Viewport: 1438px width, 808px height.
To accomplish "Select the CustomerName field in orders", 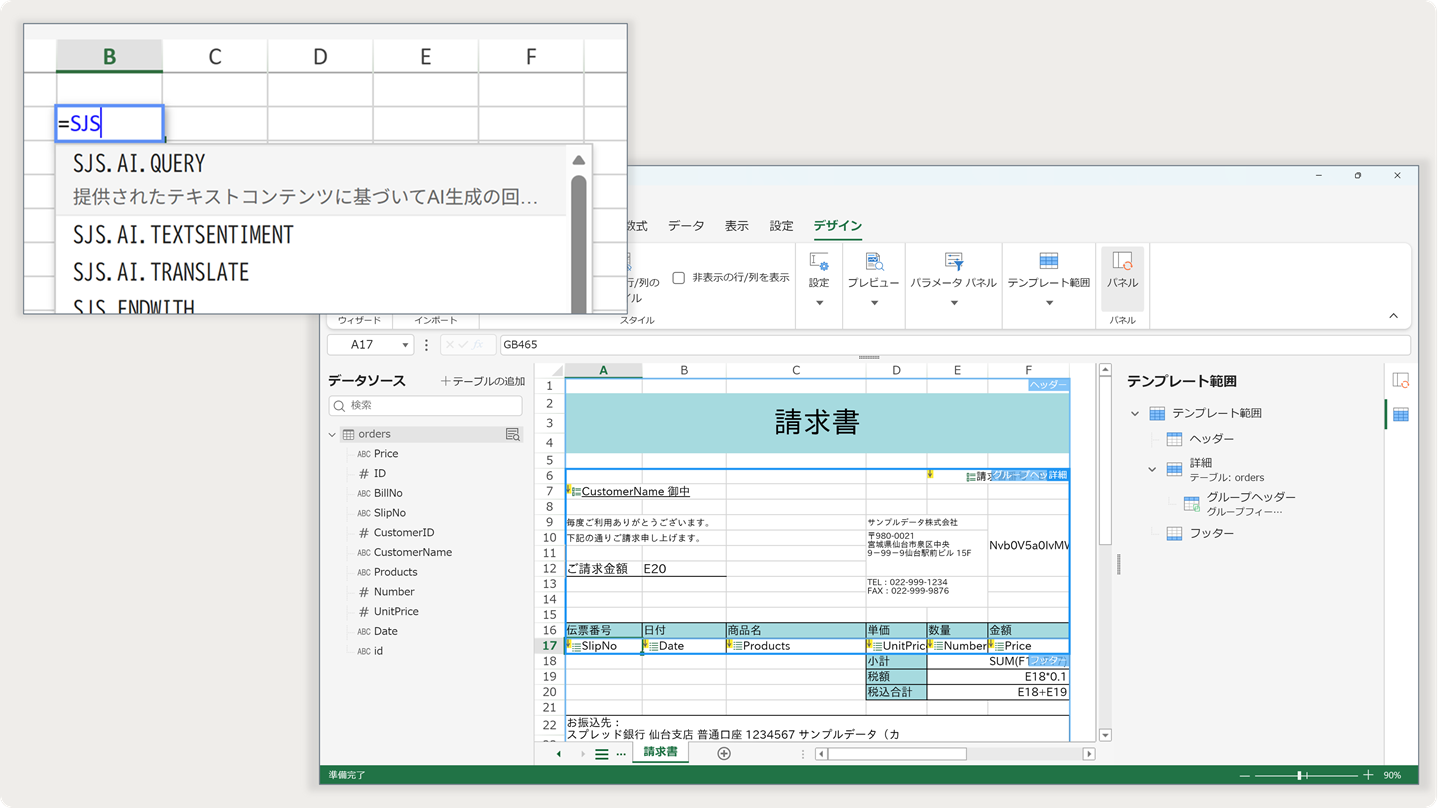I will pos(413,553).
